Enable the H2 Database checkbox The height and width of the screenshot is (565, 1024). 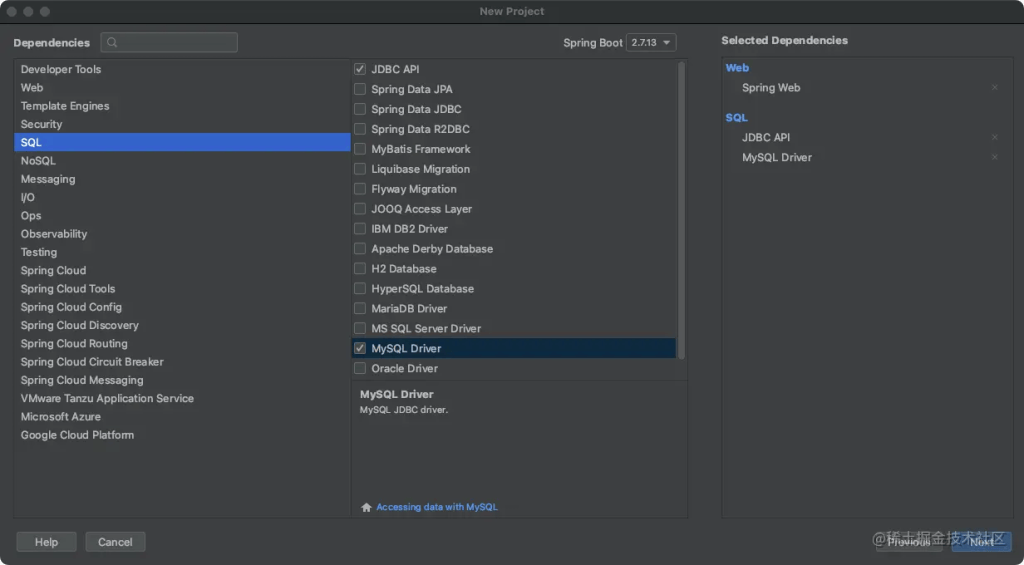[360, 268]
